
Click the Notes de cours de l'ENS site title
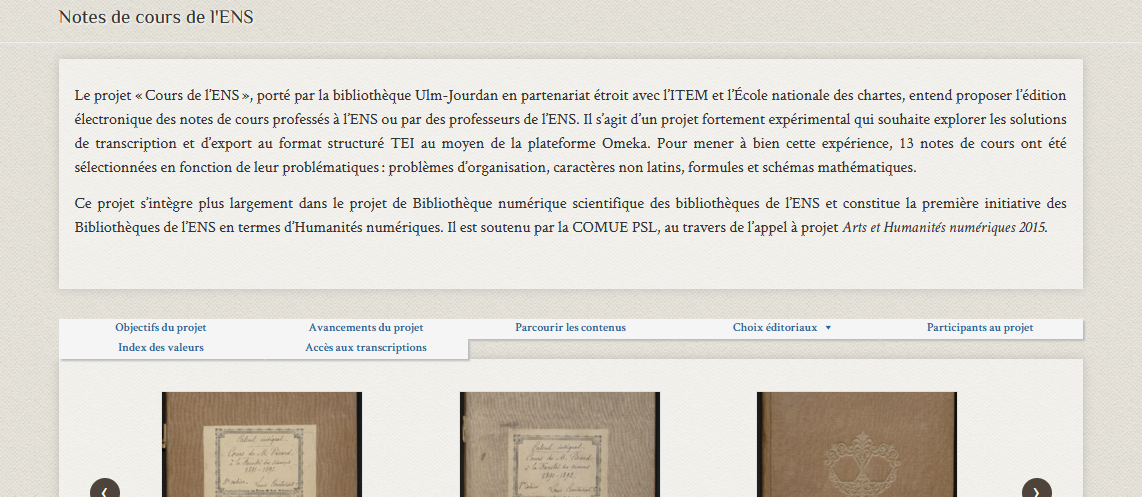156,17
